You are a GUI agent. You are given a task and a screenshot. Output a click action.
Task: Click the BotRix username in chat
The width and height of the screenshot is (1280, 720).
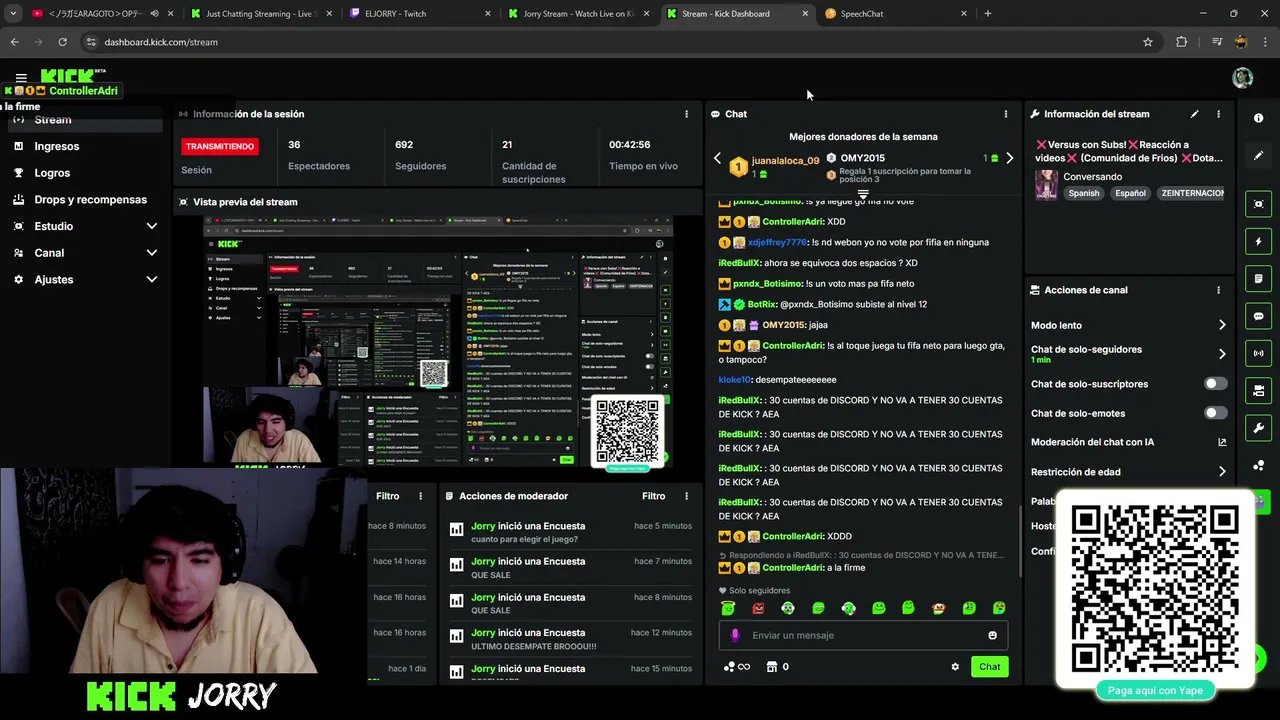point(762,304)
